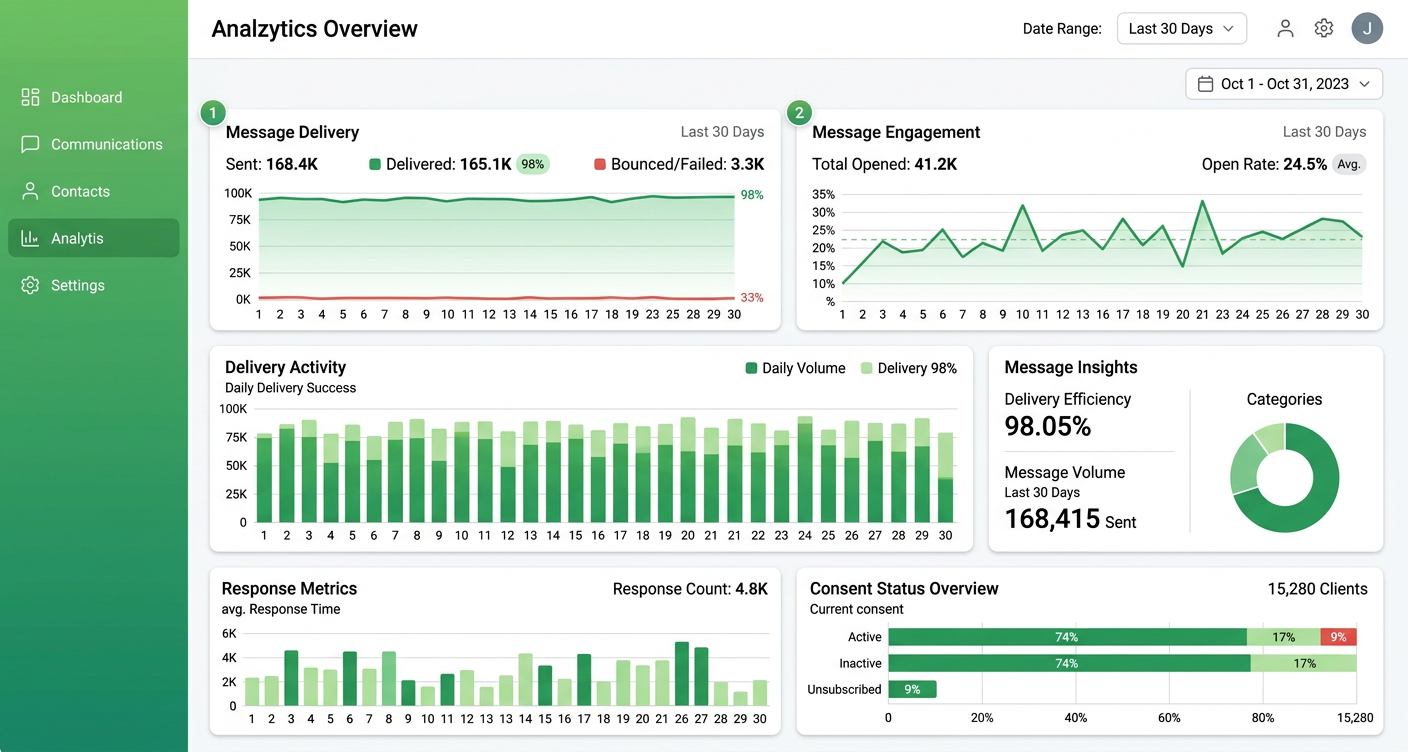Click the Analytis bar chart icon
Screen dimensions: 1408x752
[x=30, y=238]
